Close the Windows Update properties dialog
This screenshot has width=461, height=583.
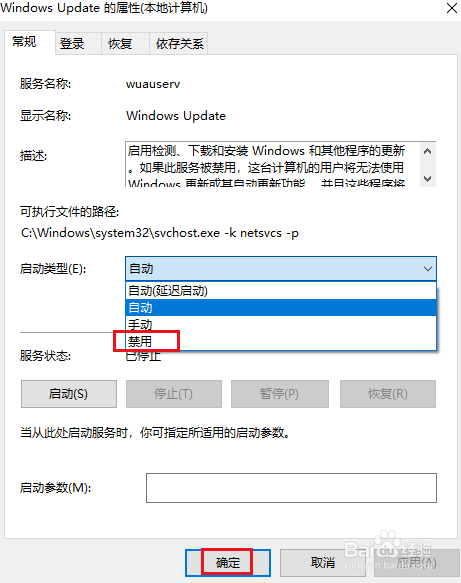pyautogui.click(x=452, y=8)
